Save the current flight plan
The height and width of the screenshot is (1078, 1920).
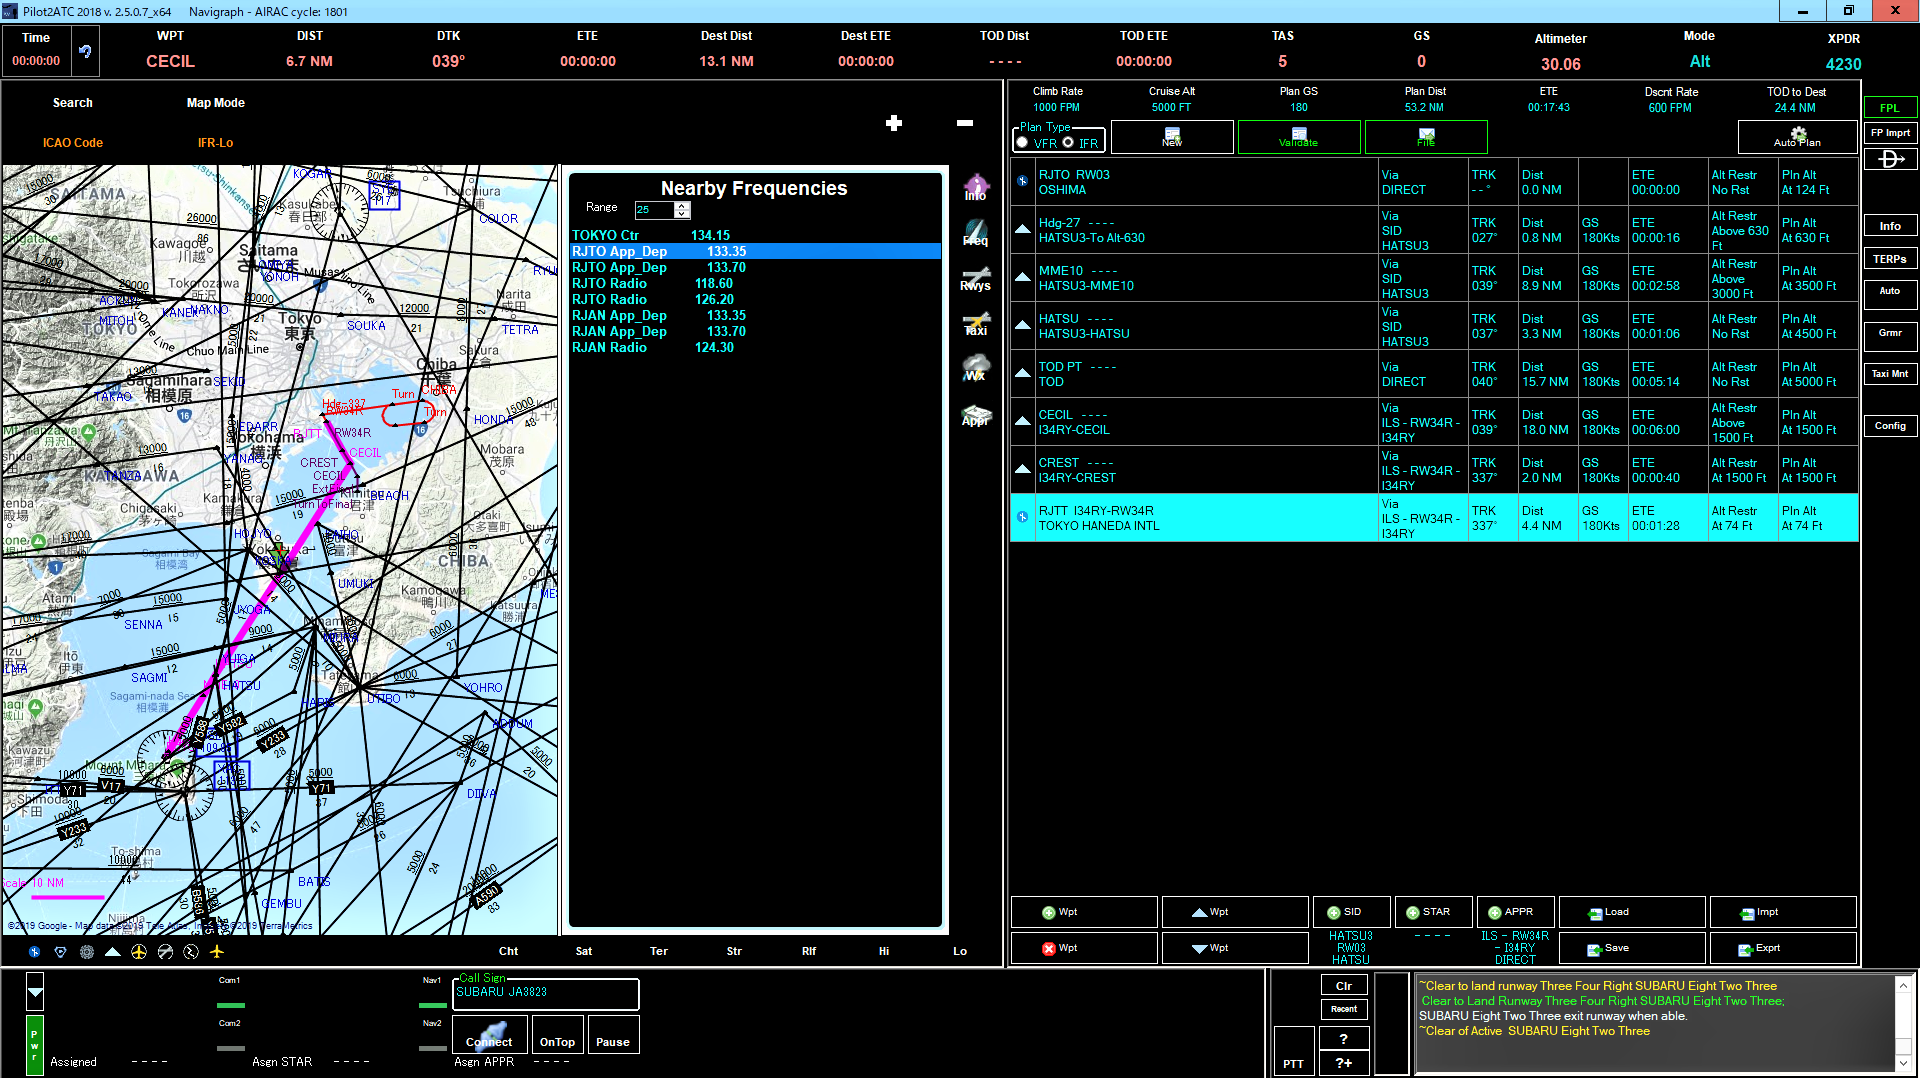point(1632,948)
